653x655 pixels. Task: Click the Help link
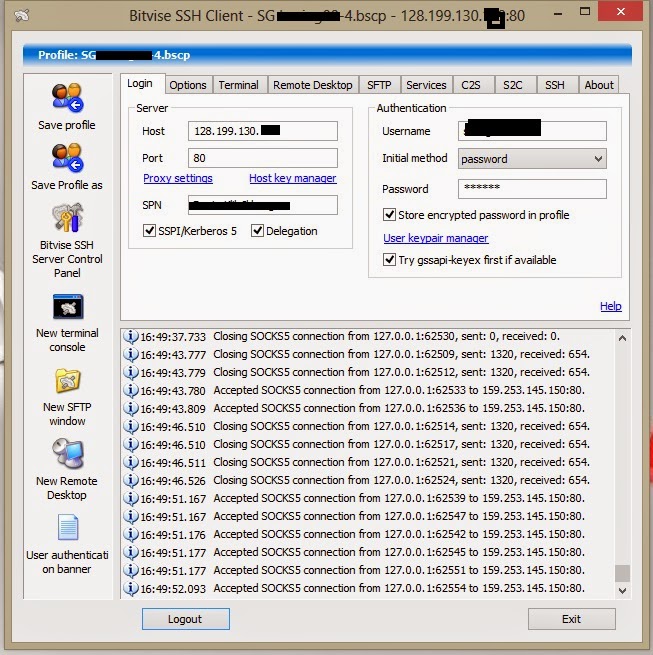coord(611,306)
